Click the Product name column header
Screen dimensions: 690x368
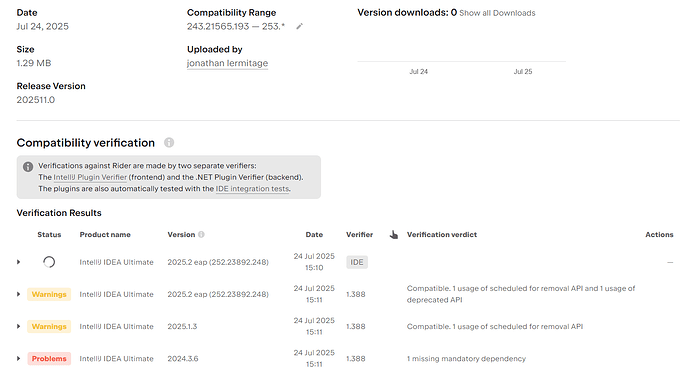click(105, 235)
